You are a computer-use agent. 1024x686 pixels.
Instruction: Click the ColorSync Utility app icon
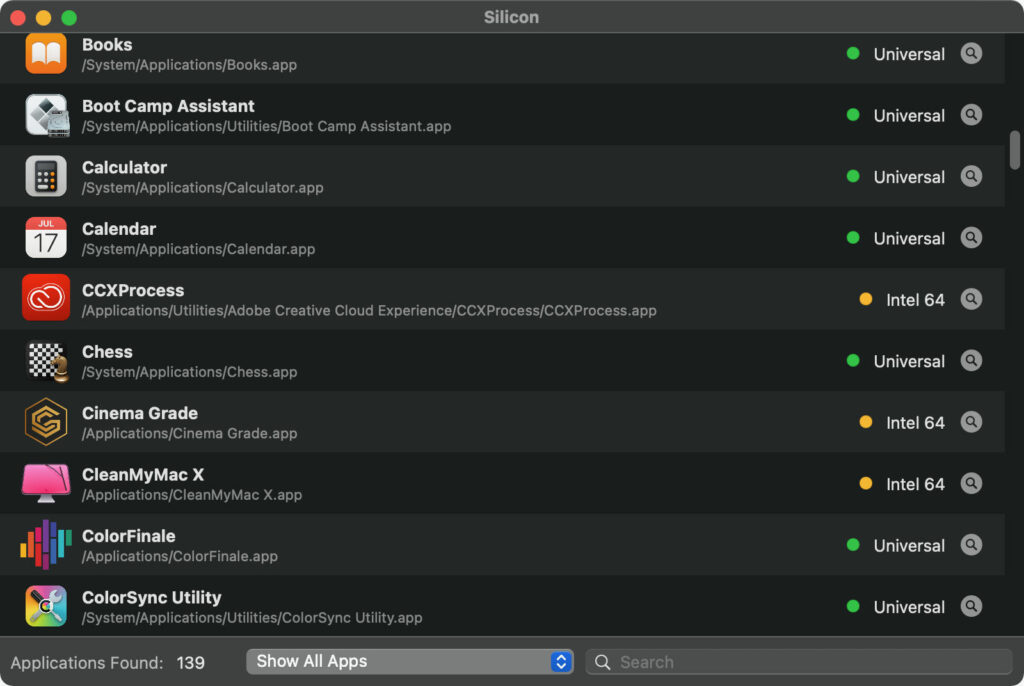(x=46, y=606)
